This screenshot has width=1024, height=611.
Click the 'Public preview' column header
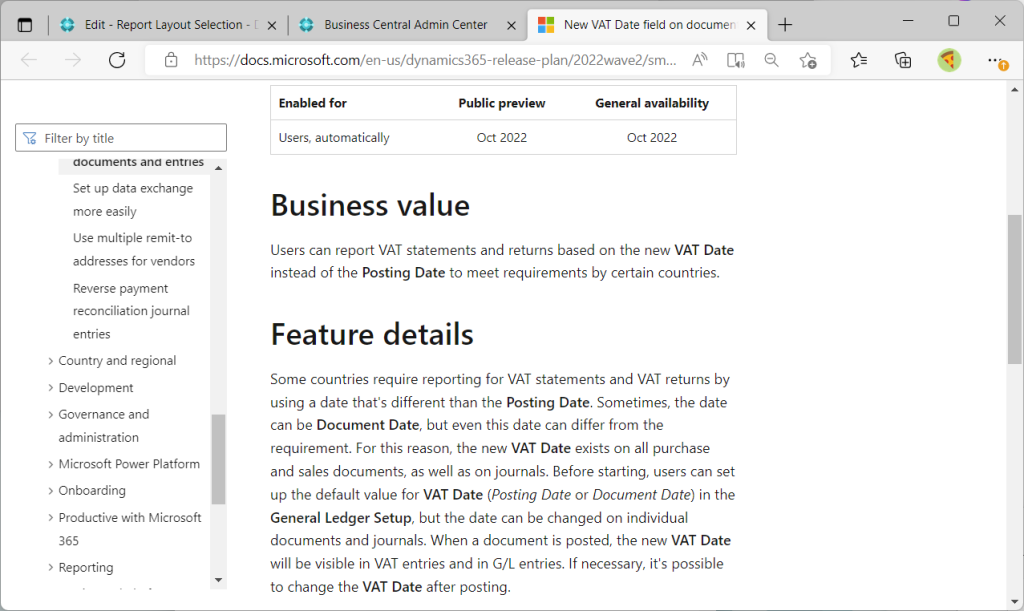coord(502,103)
